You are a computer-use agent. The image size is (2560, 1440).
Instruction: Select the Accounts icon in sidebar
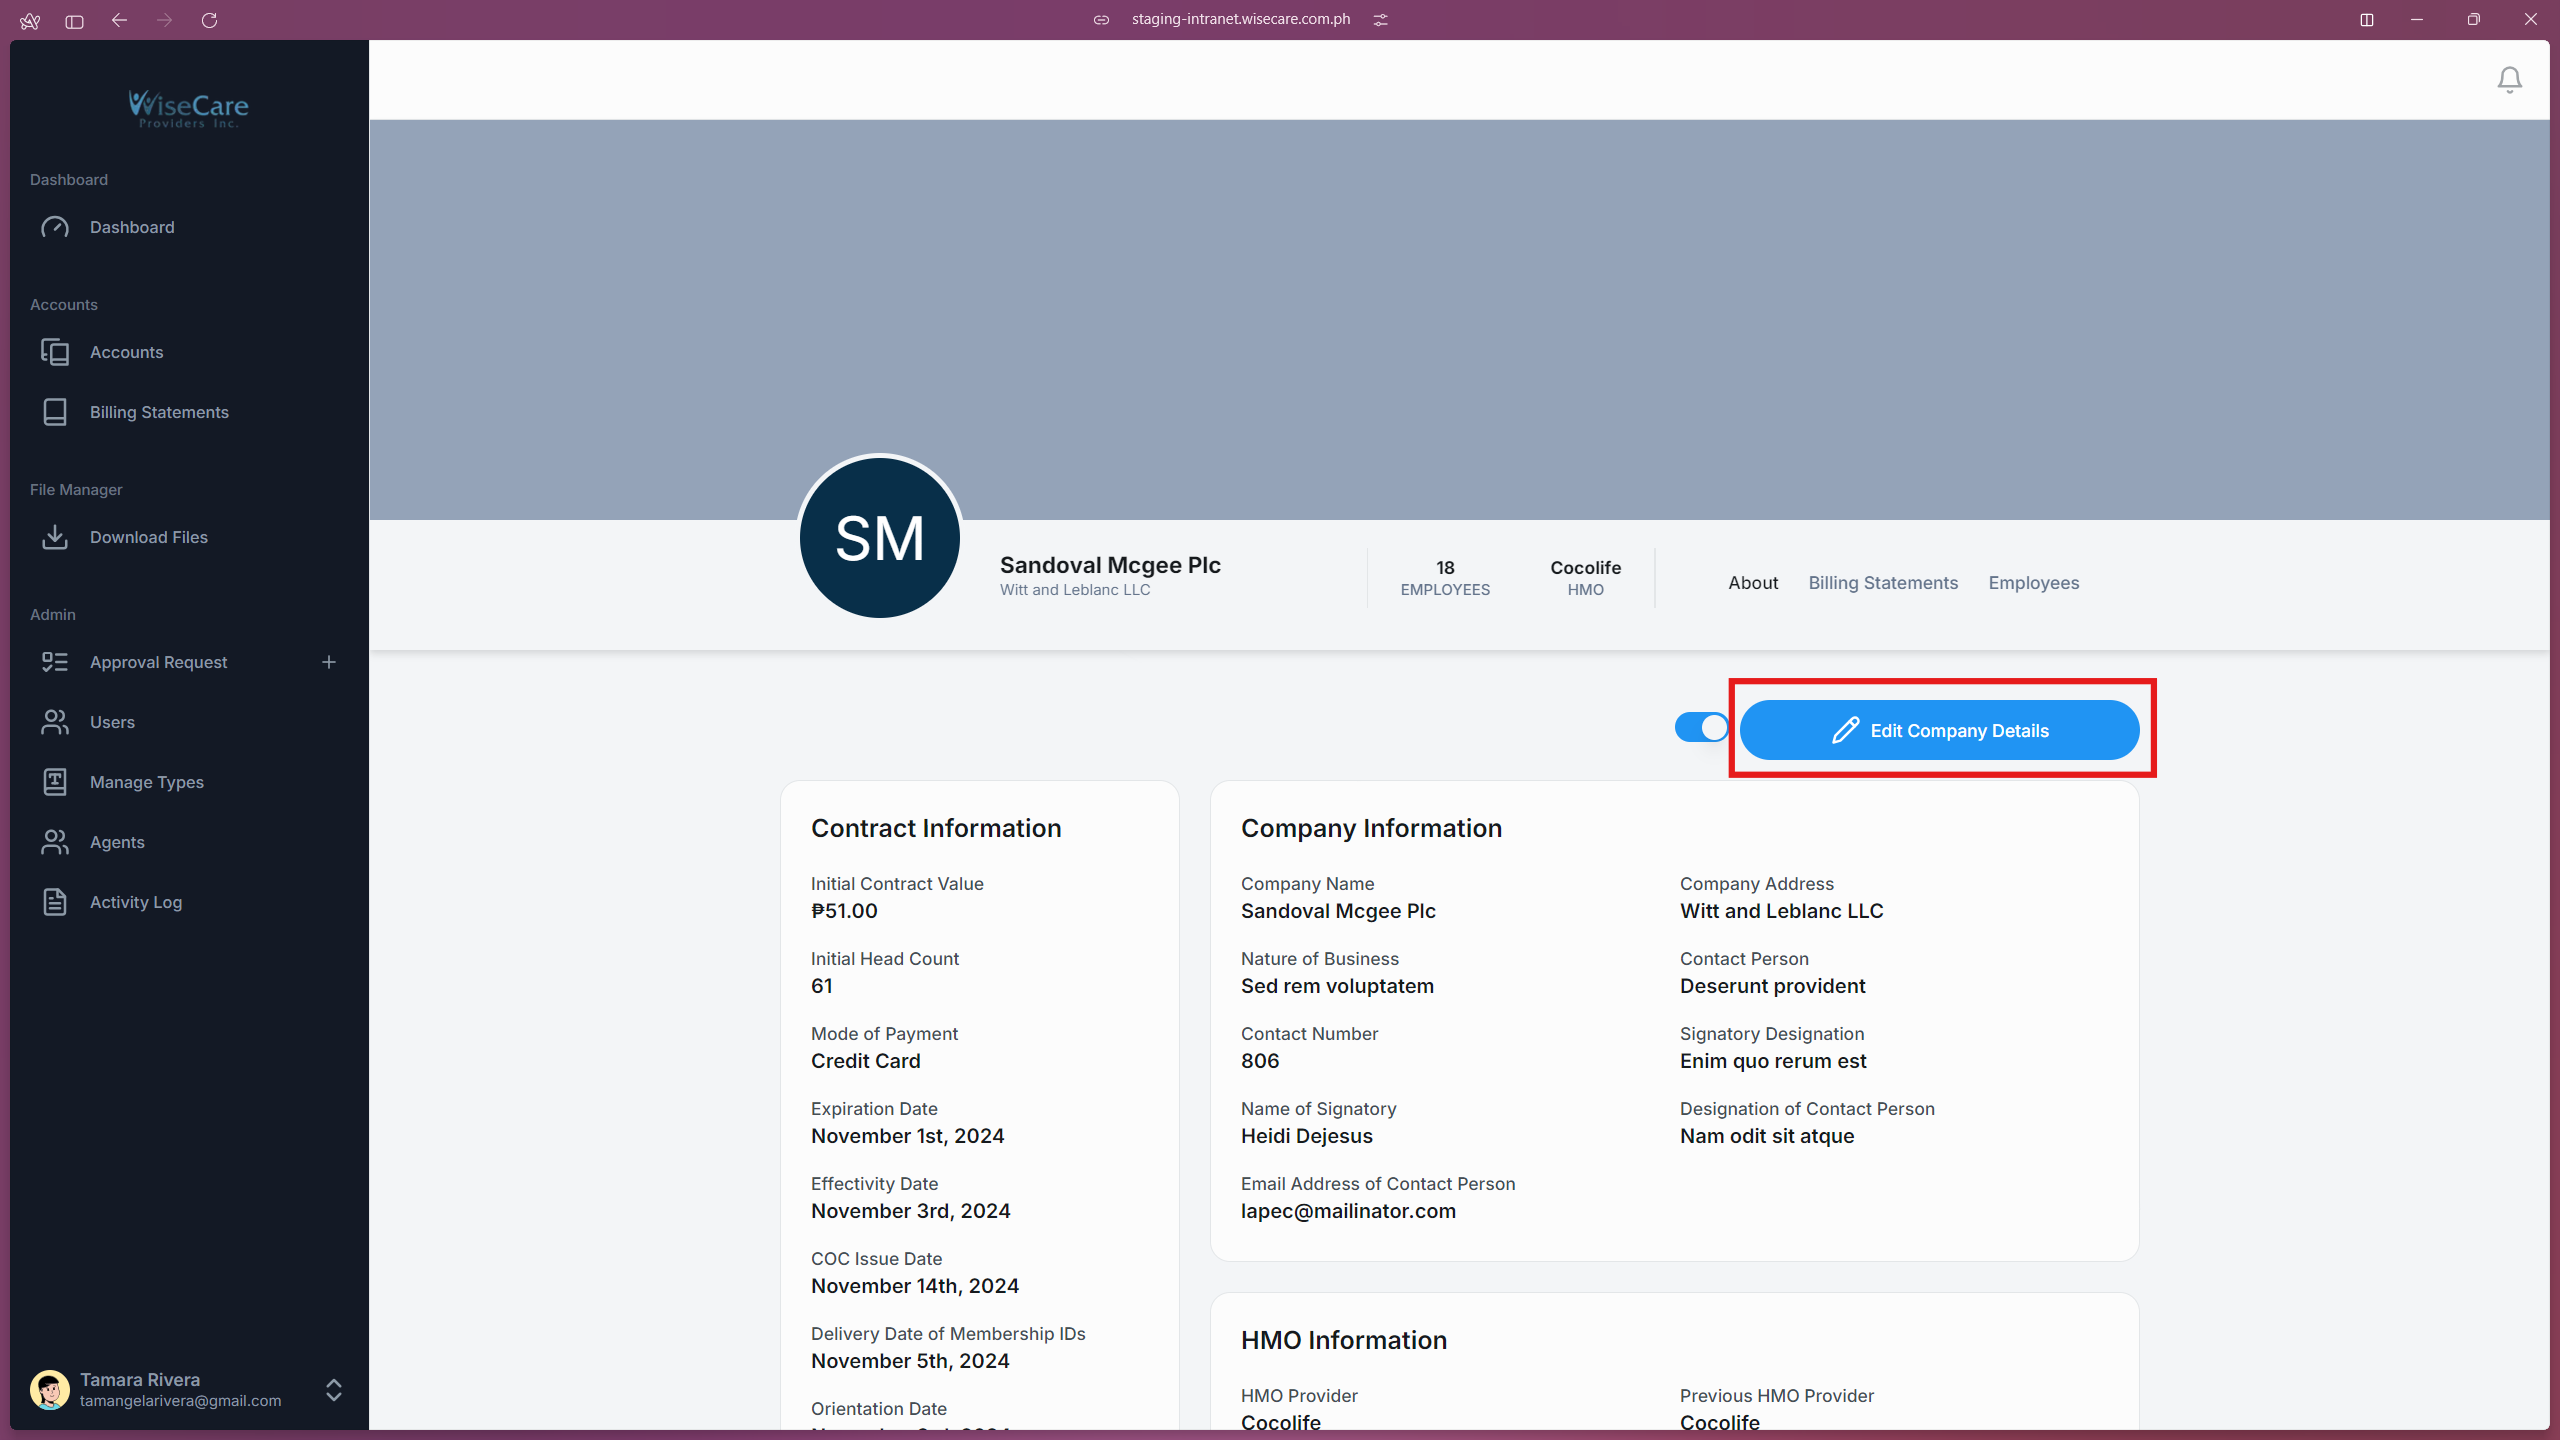(55, 352)
